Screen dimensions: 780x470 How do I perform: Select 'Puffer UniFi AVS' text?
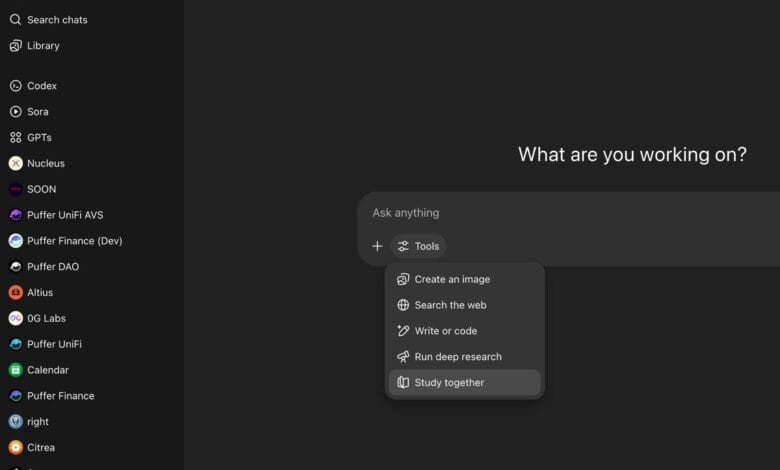coord(65,215)
